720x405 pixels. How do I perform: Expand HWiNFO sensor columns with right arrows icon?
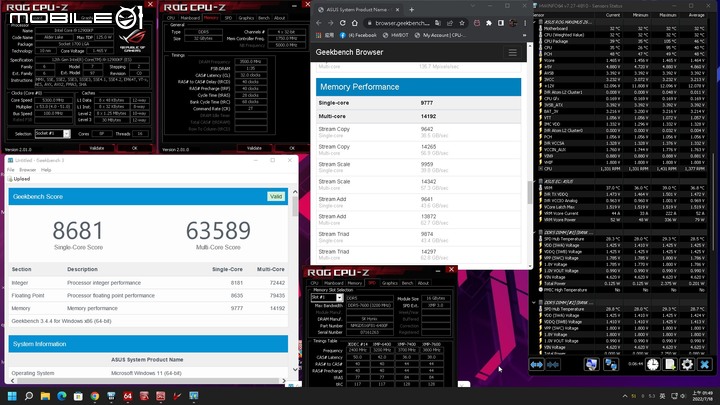click(x=537, y=365)
